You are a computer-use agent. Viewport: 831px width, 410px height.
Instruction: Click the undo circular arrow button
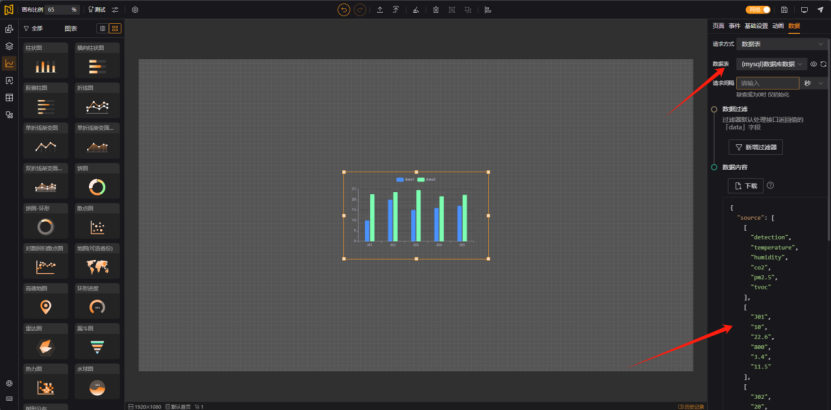pos(344,10)
